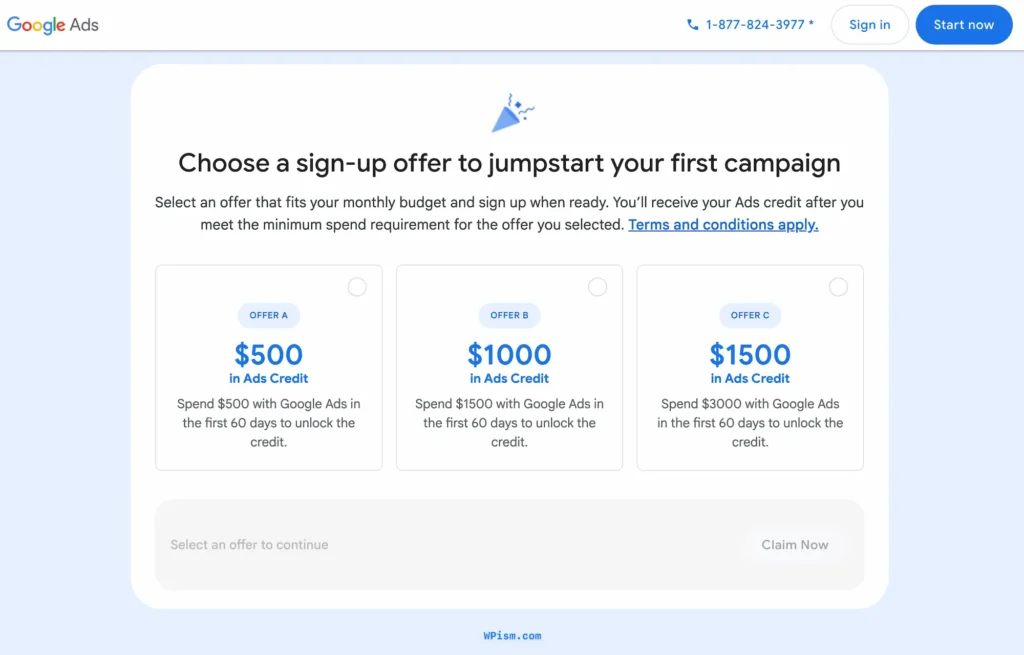Click the Start now button
The height and width of the screenshot is (655, 1024).
[963, 25]
